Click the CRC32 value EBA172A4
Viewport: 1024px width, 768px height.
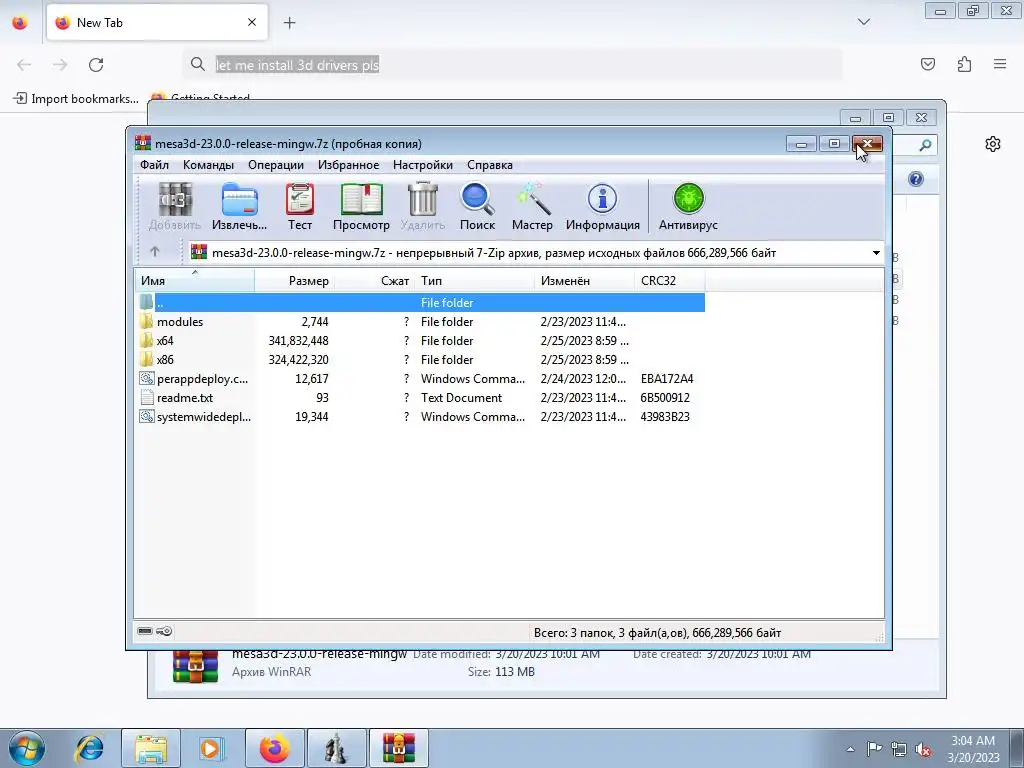coord(667,378)
